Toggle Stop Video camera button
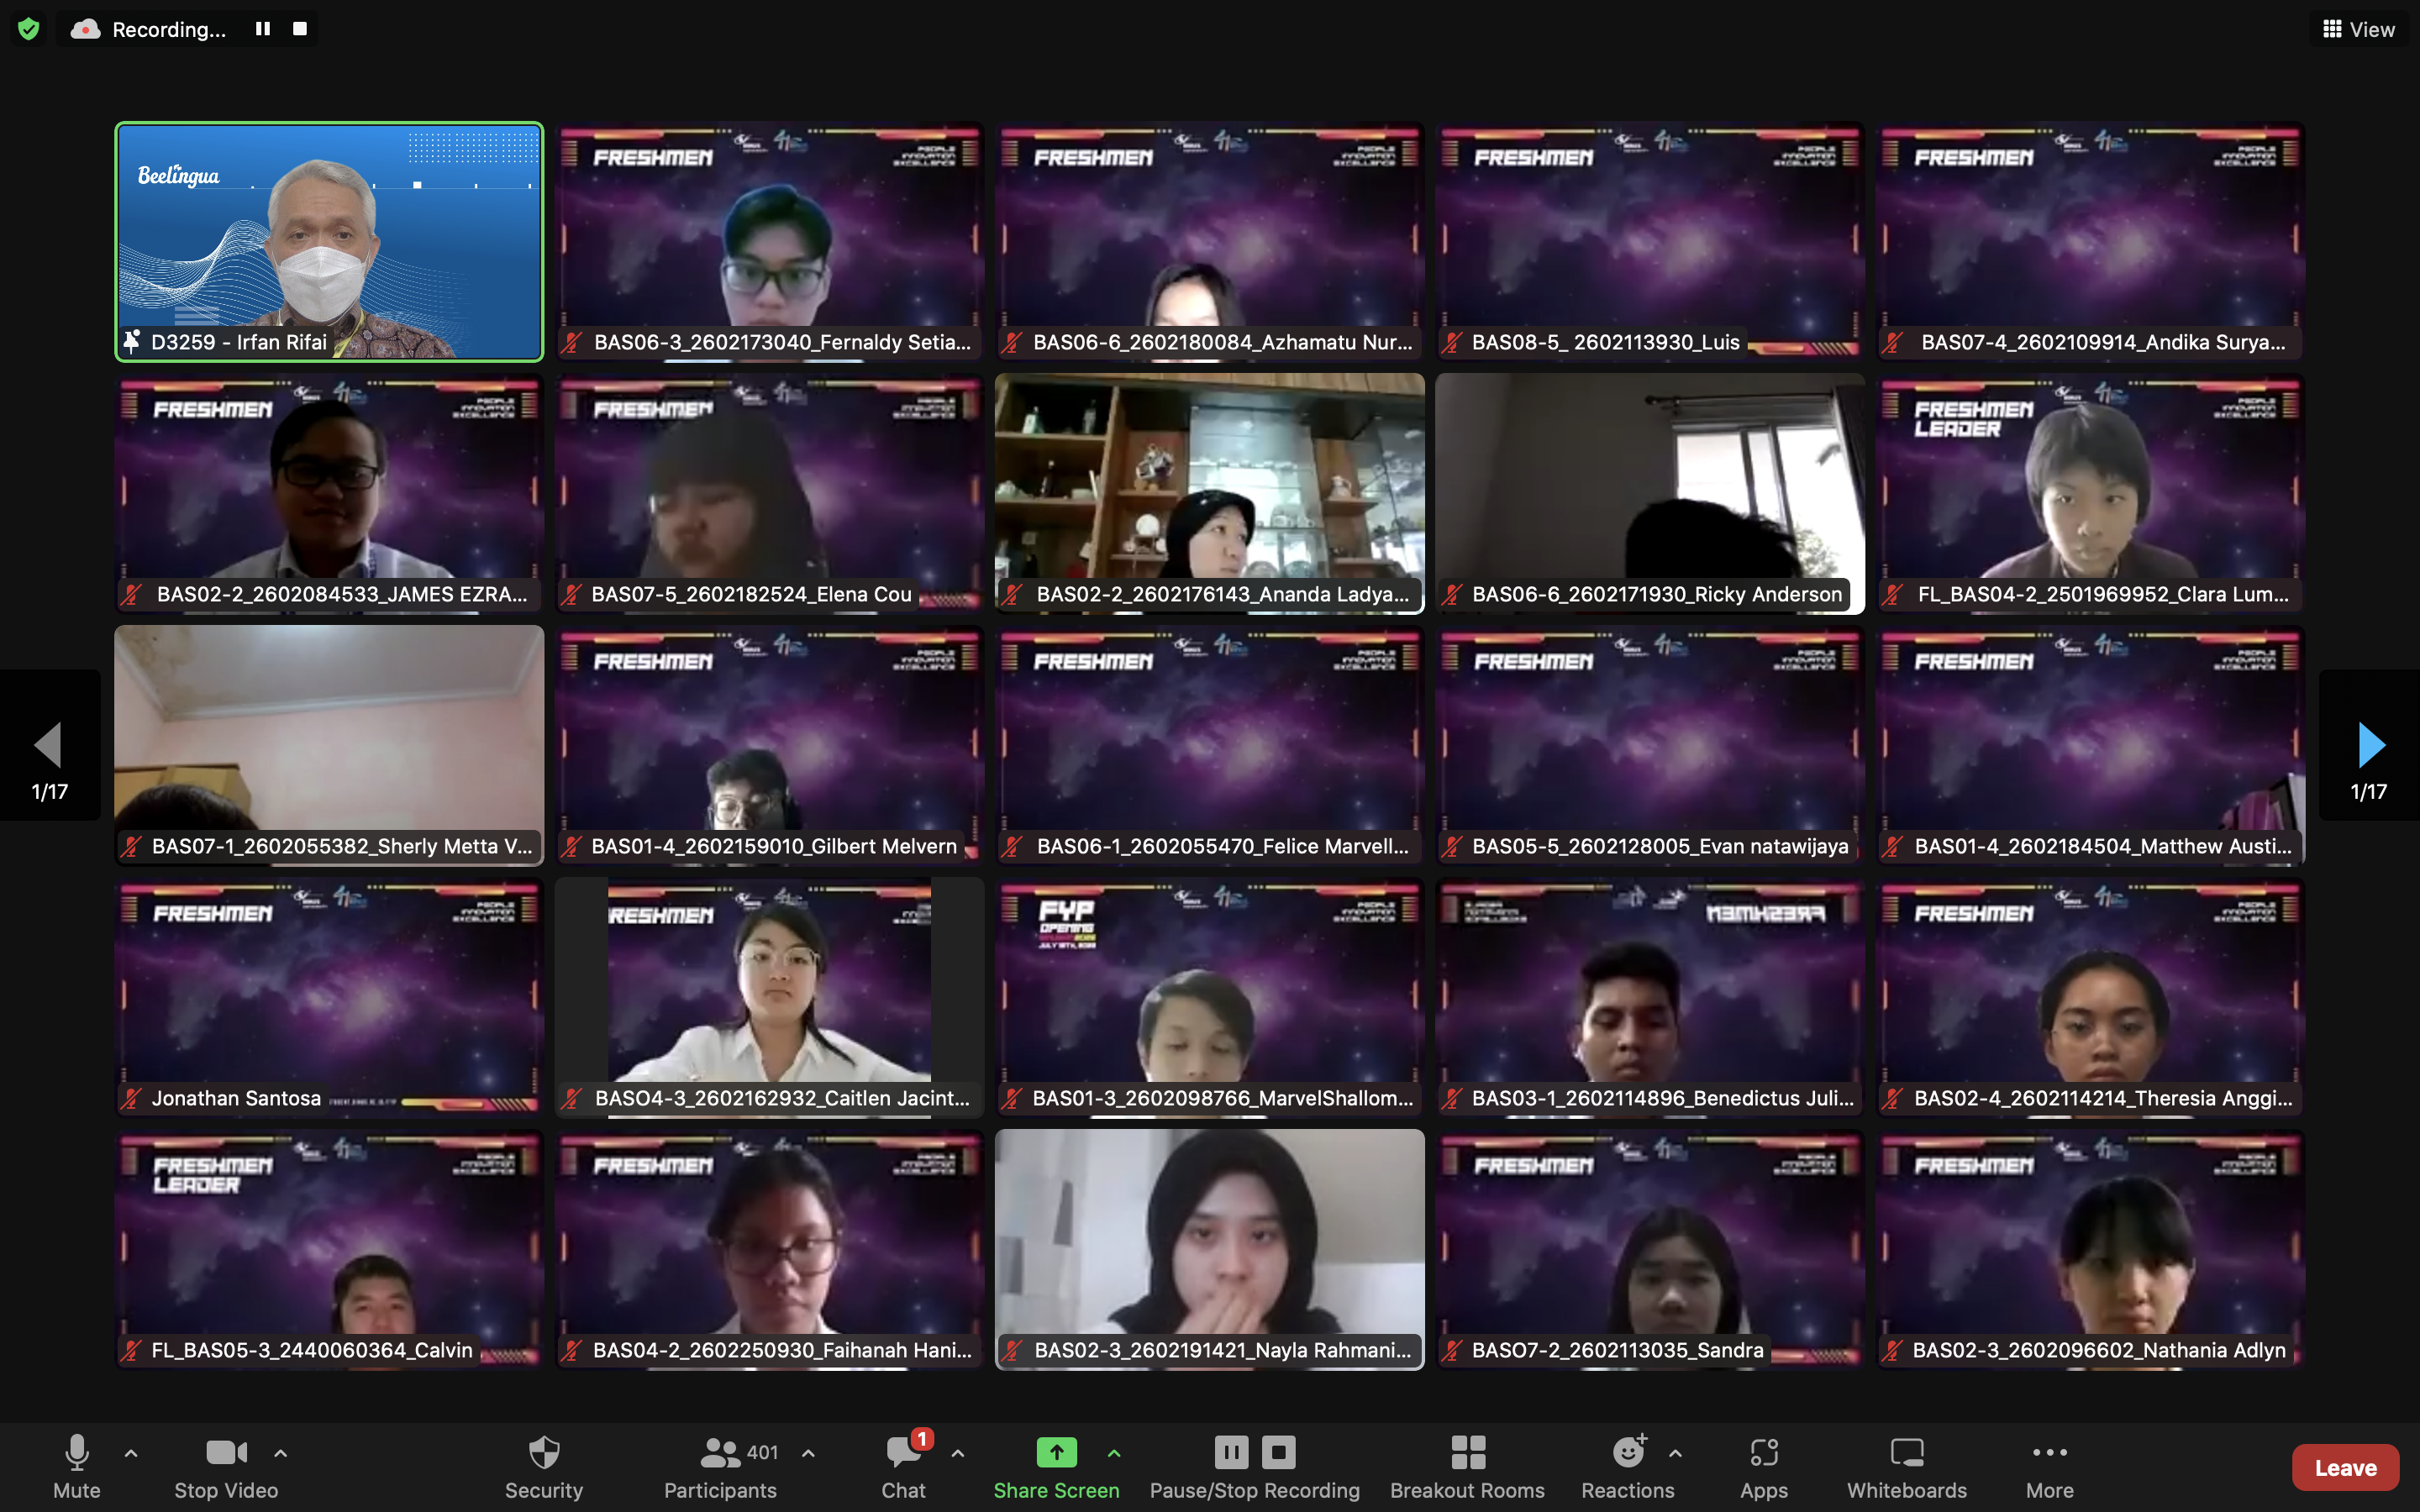The width and height of the screenshot is (2420, 1512). point(226,1453)
